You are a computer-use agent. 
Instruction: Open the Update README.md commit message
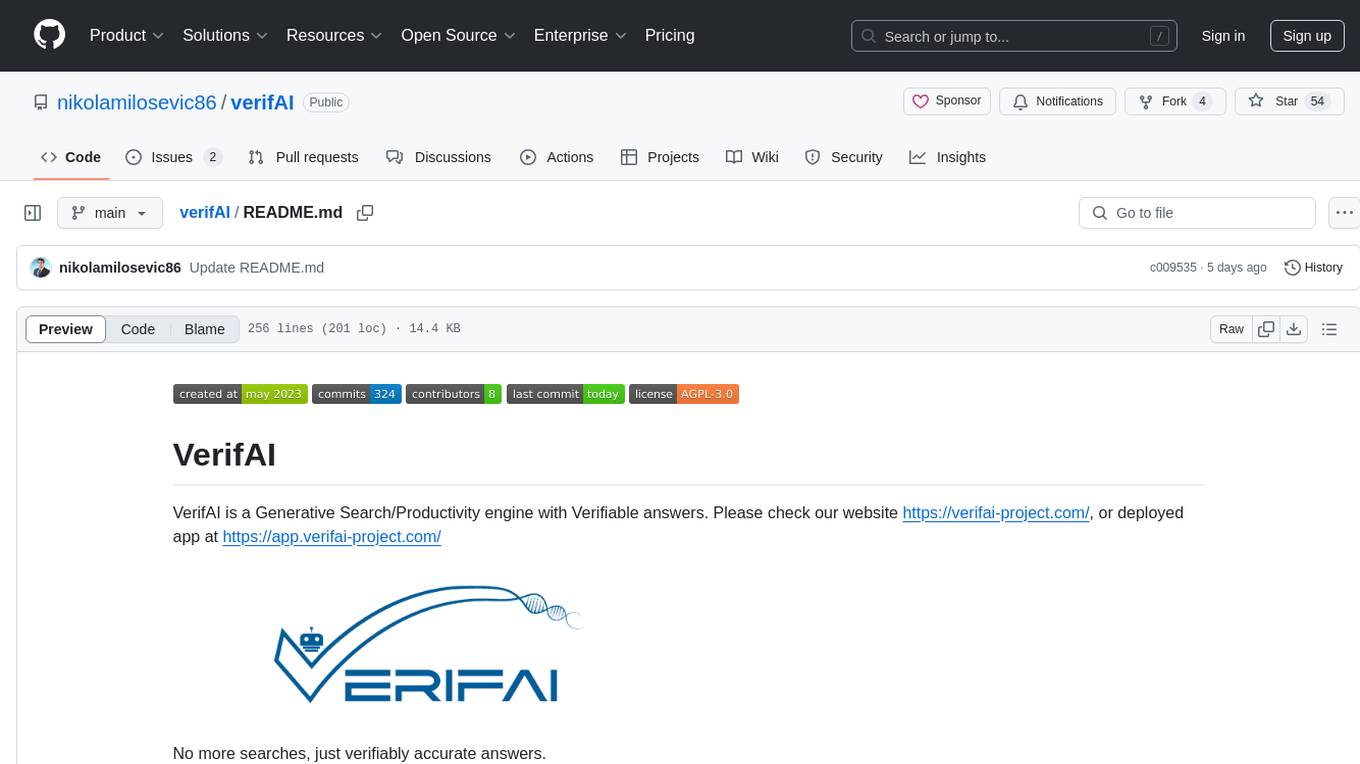(257, 268)
